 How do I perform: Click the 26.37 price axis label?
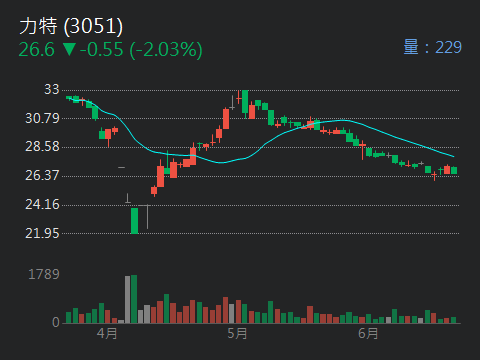[42, 176]
